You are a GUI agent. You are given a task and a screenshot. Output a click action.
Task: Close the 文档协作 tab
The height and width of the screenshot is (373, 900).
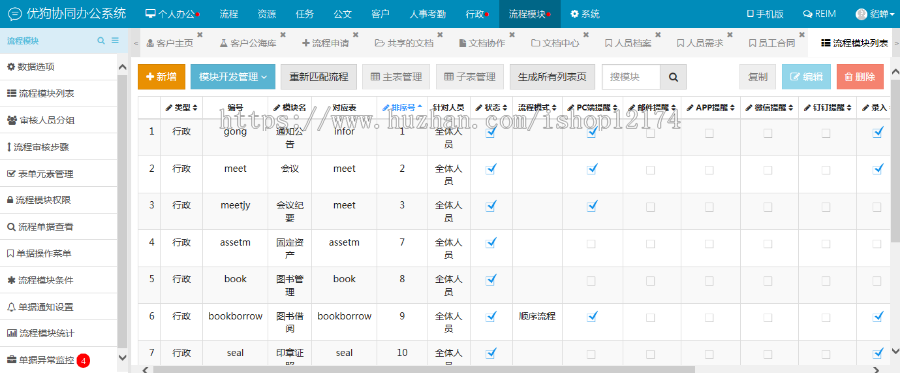512,34
